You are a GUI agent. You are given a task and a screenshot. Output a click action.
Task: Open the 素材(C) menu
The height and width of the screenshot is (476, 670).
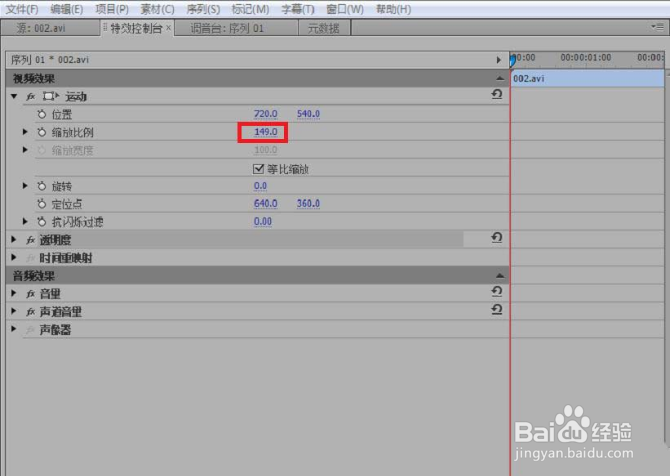157,9
